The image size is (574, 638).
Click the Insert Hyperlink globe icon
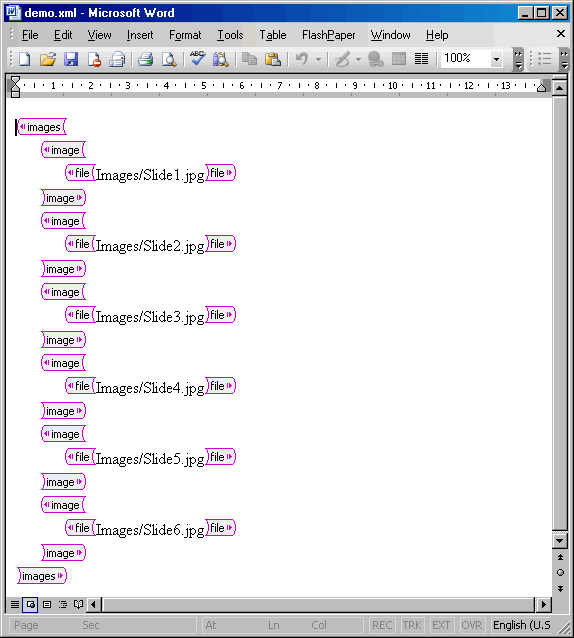click(375, 59)
